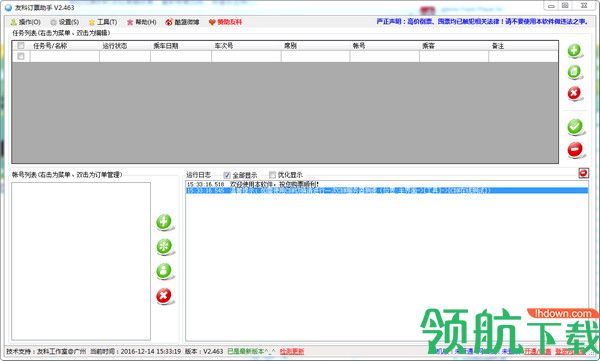Click the 乘车日期 column header
Image resolution: width=600 pixels, height=361 pixels.
[166, 46]
